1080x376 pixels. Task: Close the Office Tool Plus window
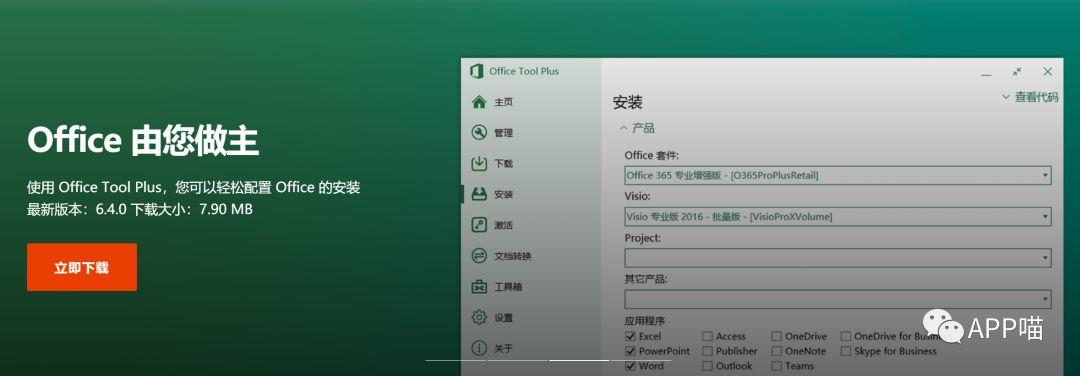click(x=1048, y=72)
